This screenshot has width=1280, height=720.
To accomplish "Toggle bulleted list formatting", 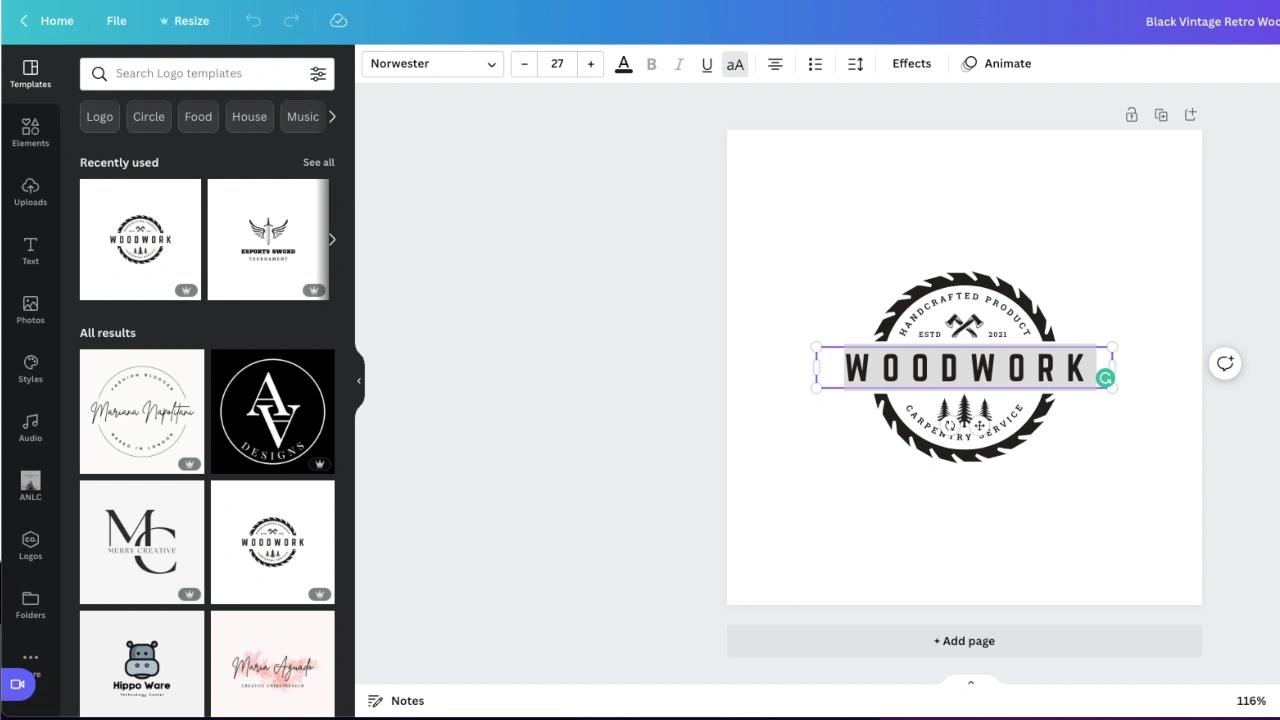I will tap(815, 64).
